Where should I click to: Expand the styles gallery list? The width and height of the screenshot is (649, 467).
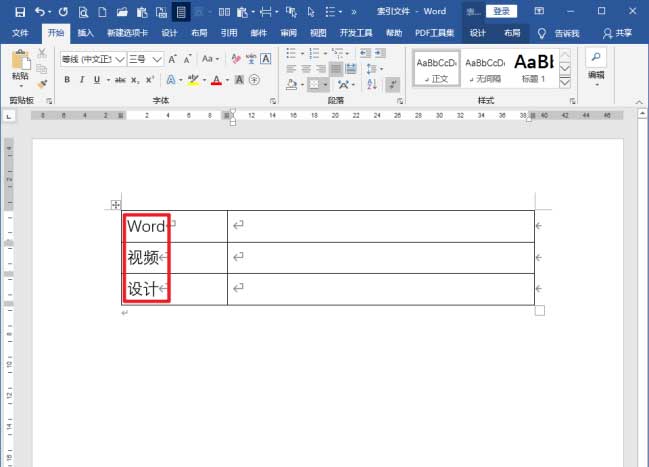coord(565,83)
